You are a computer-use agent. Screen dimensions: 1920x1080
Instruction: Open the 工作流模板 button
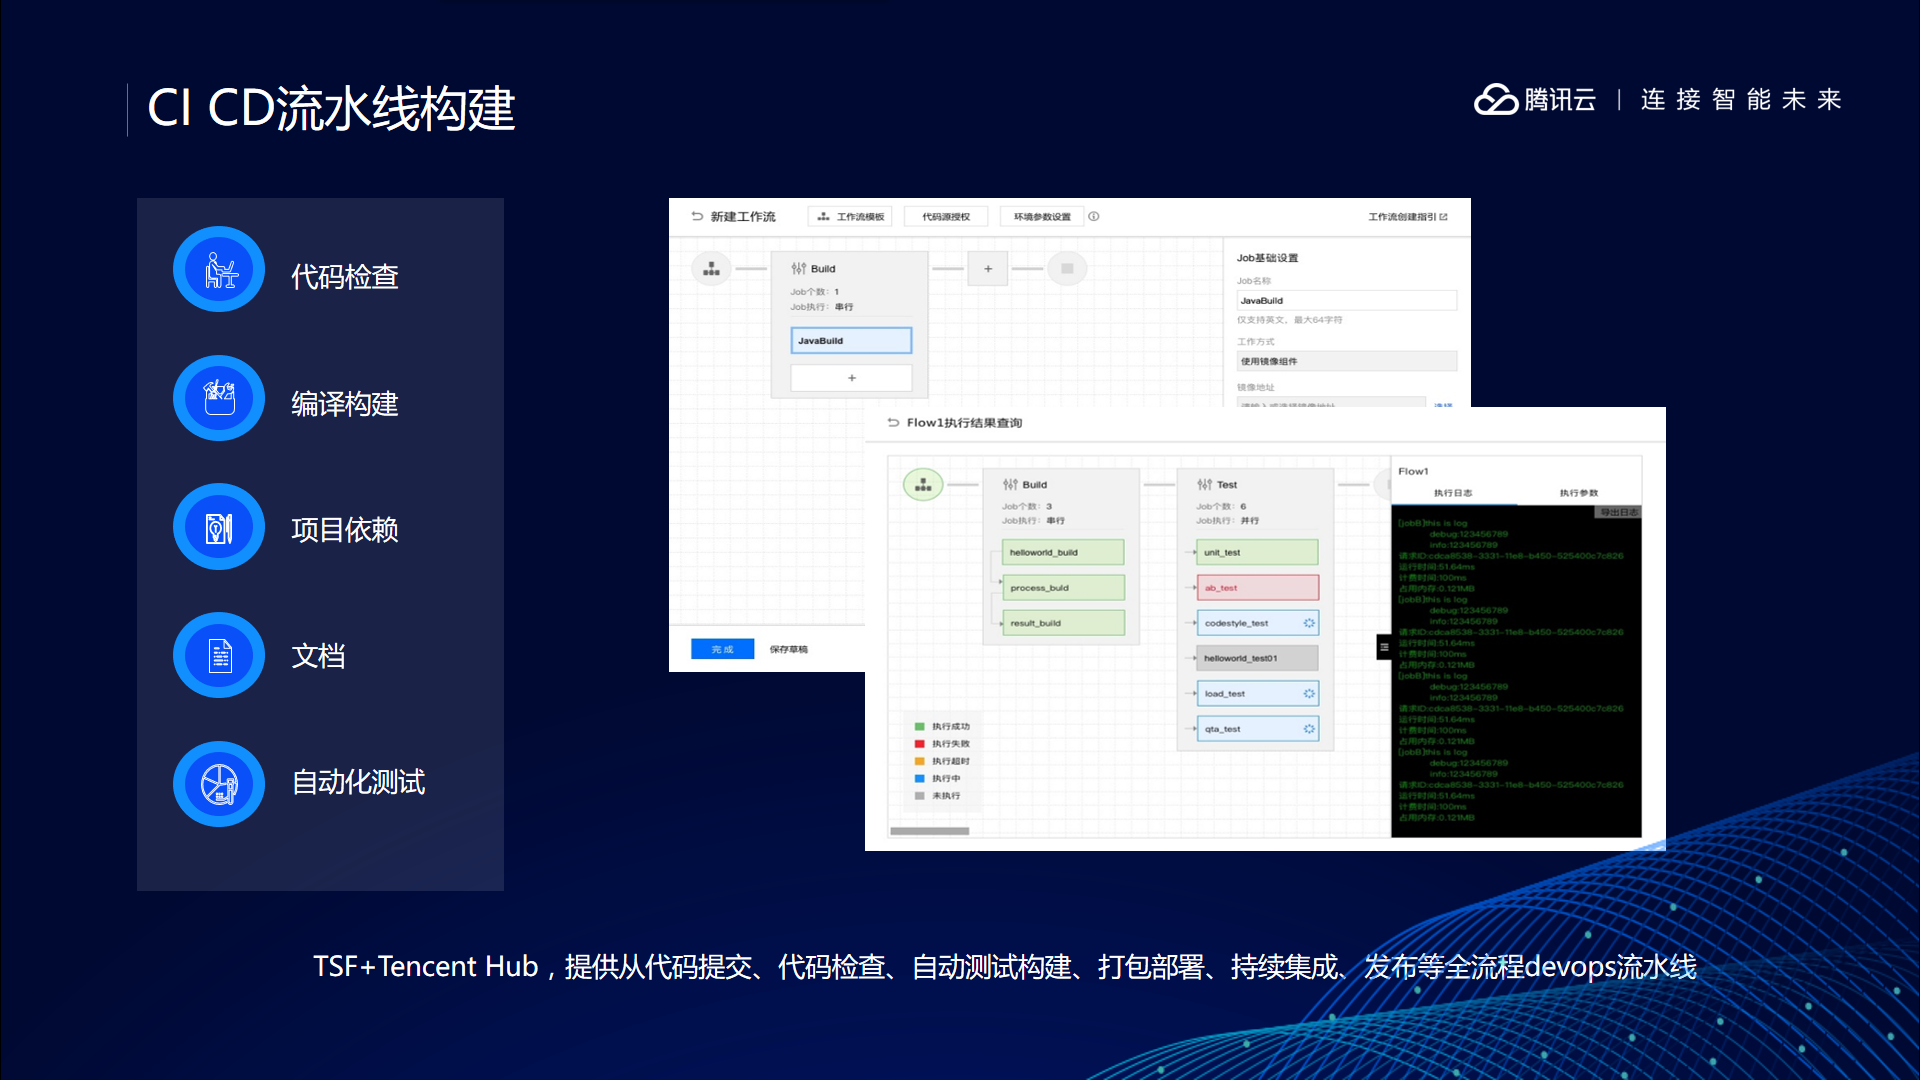tap(850, 216)
